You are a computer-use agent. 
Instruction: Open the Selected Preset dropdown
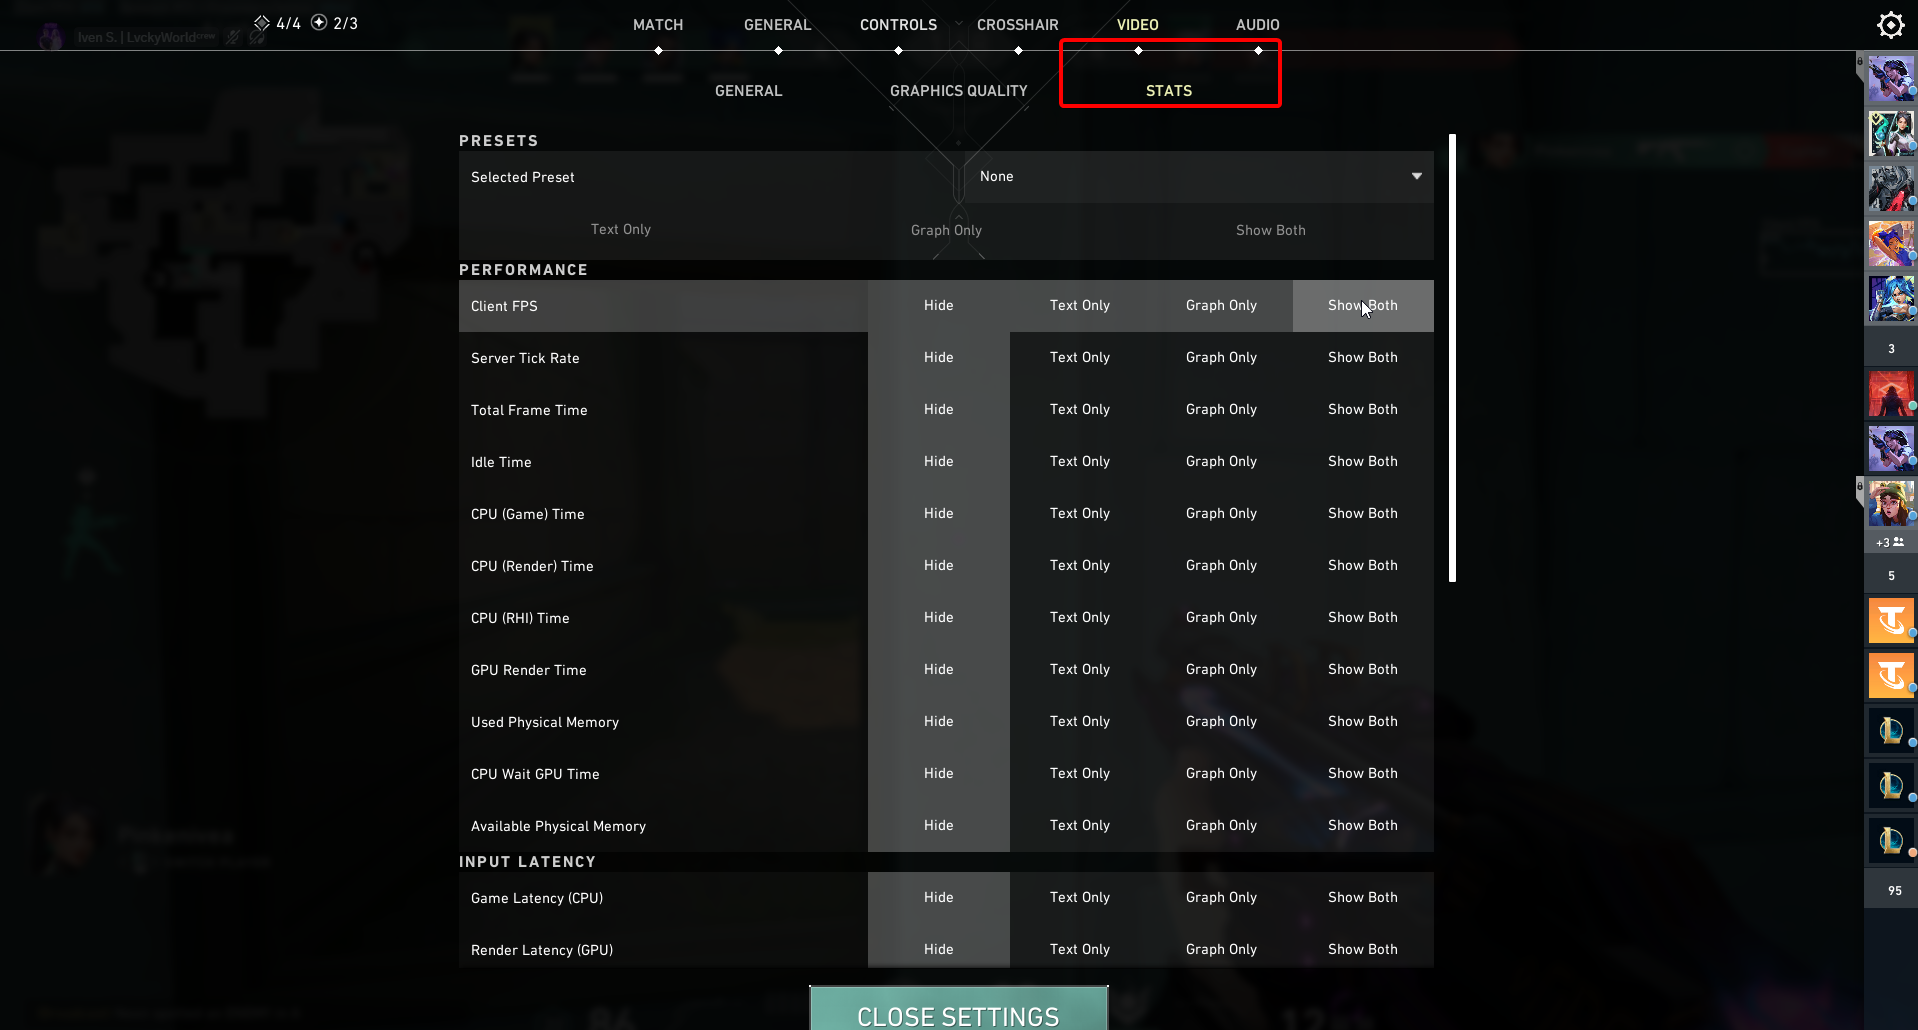[x=1197, y=177]
